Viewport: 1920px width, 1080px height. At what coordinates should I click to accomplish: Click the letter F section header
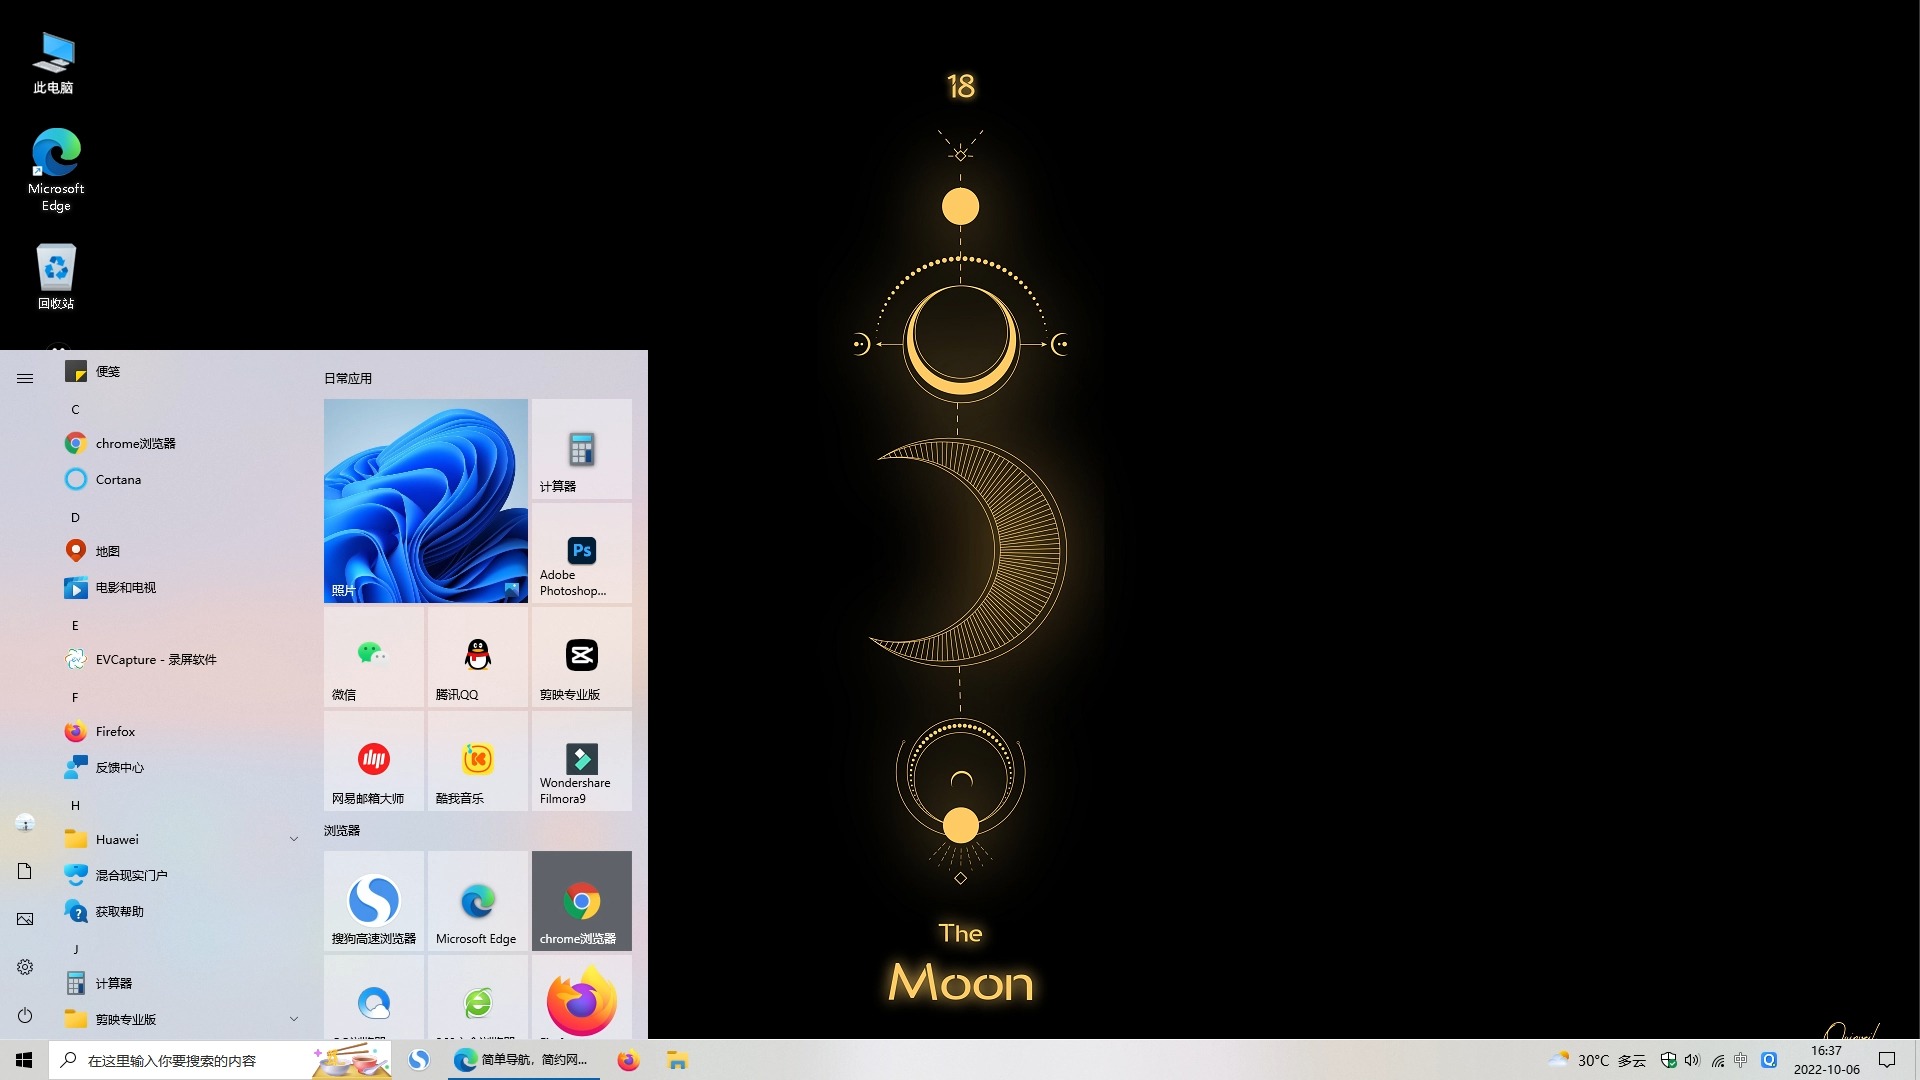pyautogui.click(x=75, y=697)
